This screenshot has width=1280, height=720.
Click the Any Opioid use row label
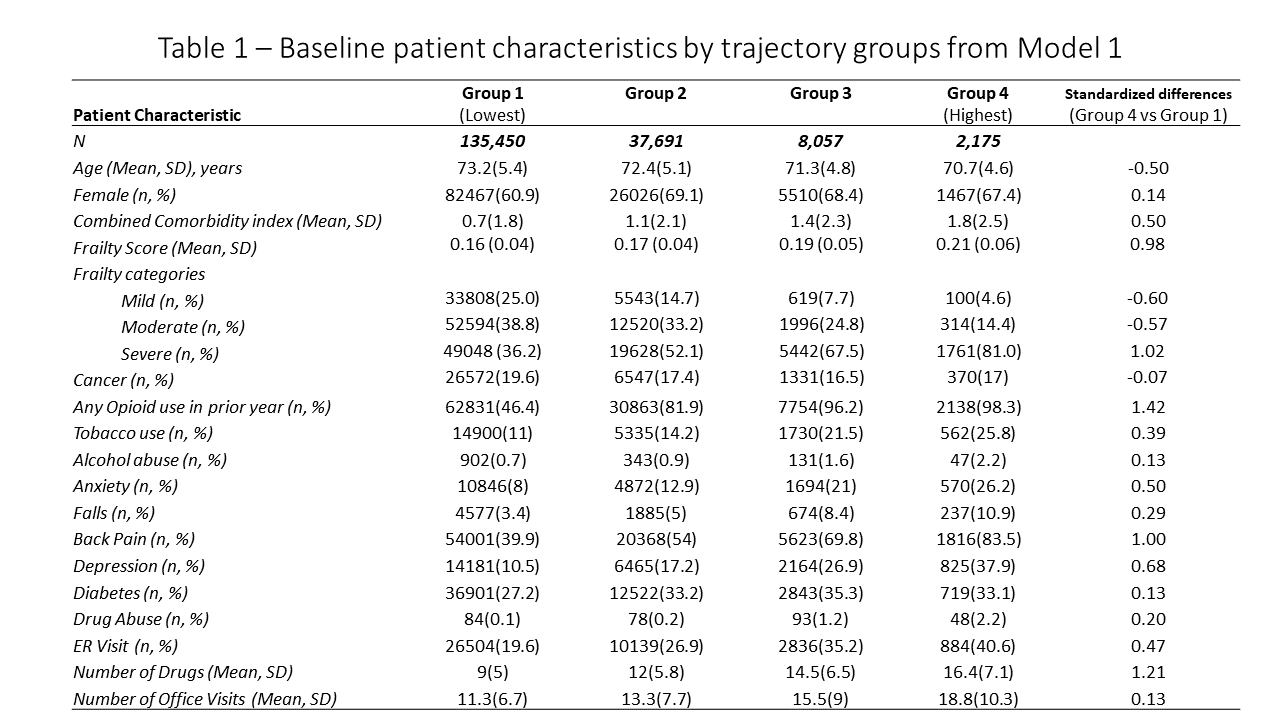point(201,407)
